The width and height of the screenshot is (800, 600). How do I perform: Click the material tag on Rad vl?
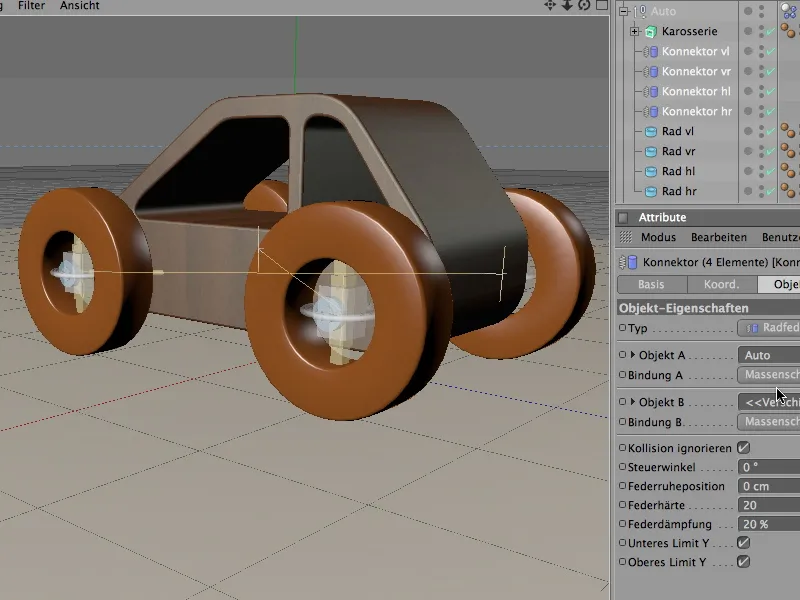pyautogui.click(x=788, y=132)
